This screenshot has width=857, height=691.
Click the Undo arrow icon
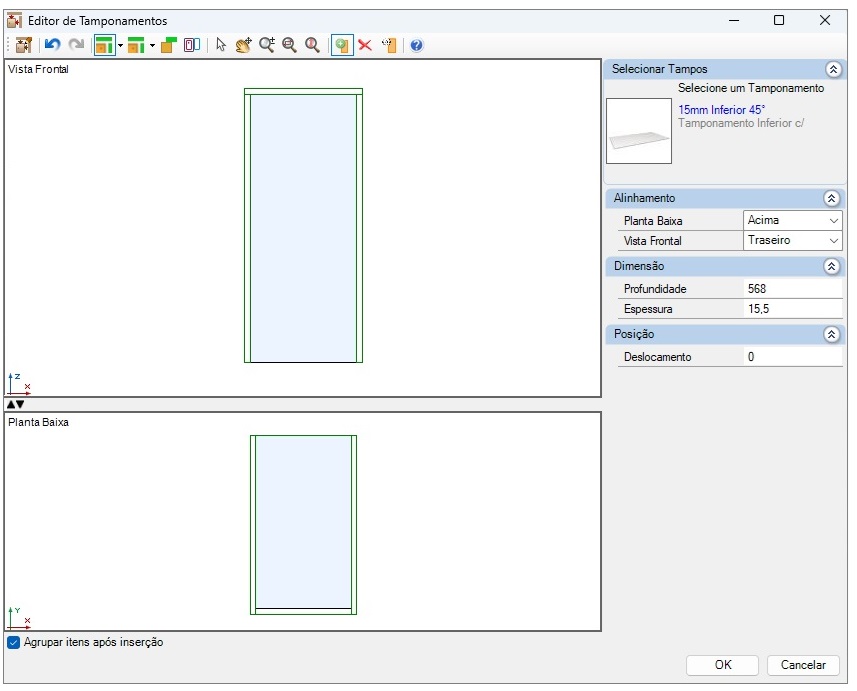tap(53, 45)
